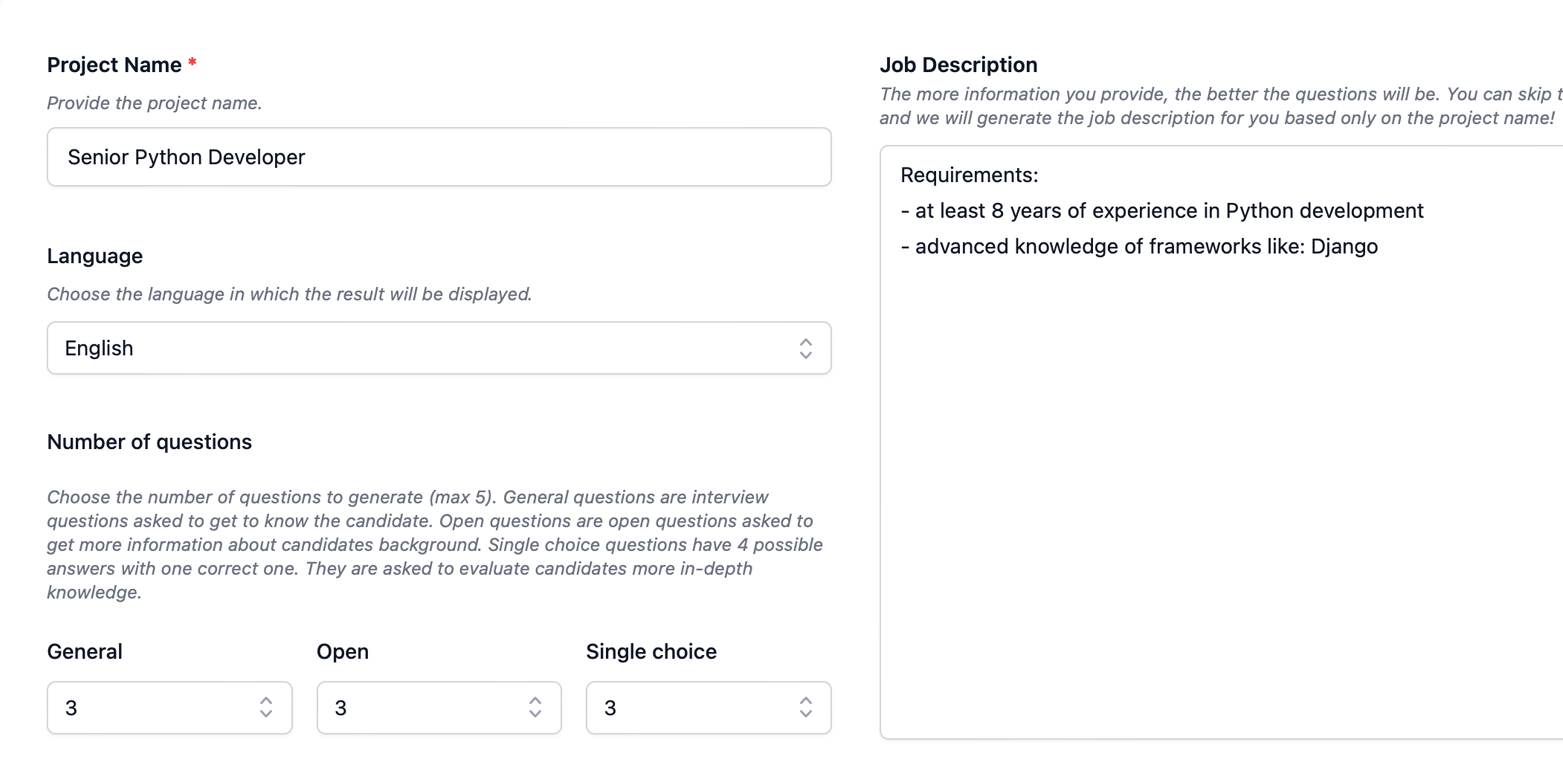Click the Language dropdown chevron icon

(x=806, y=348)
